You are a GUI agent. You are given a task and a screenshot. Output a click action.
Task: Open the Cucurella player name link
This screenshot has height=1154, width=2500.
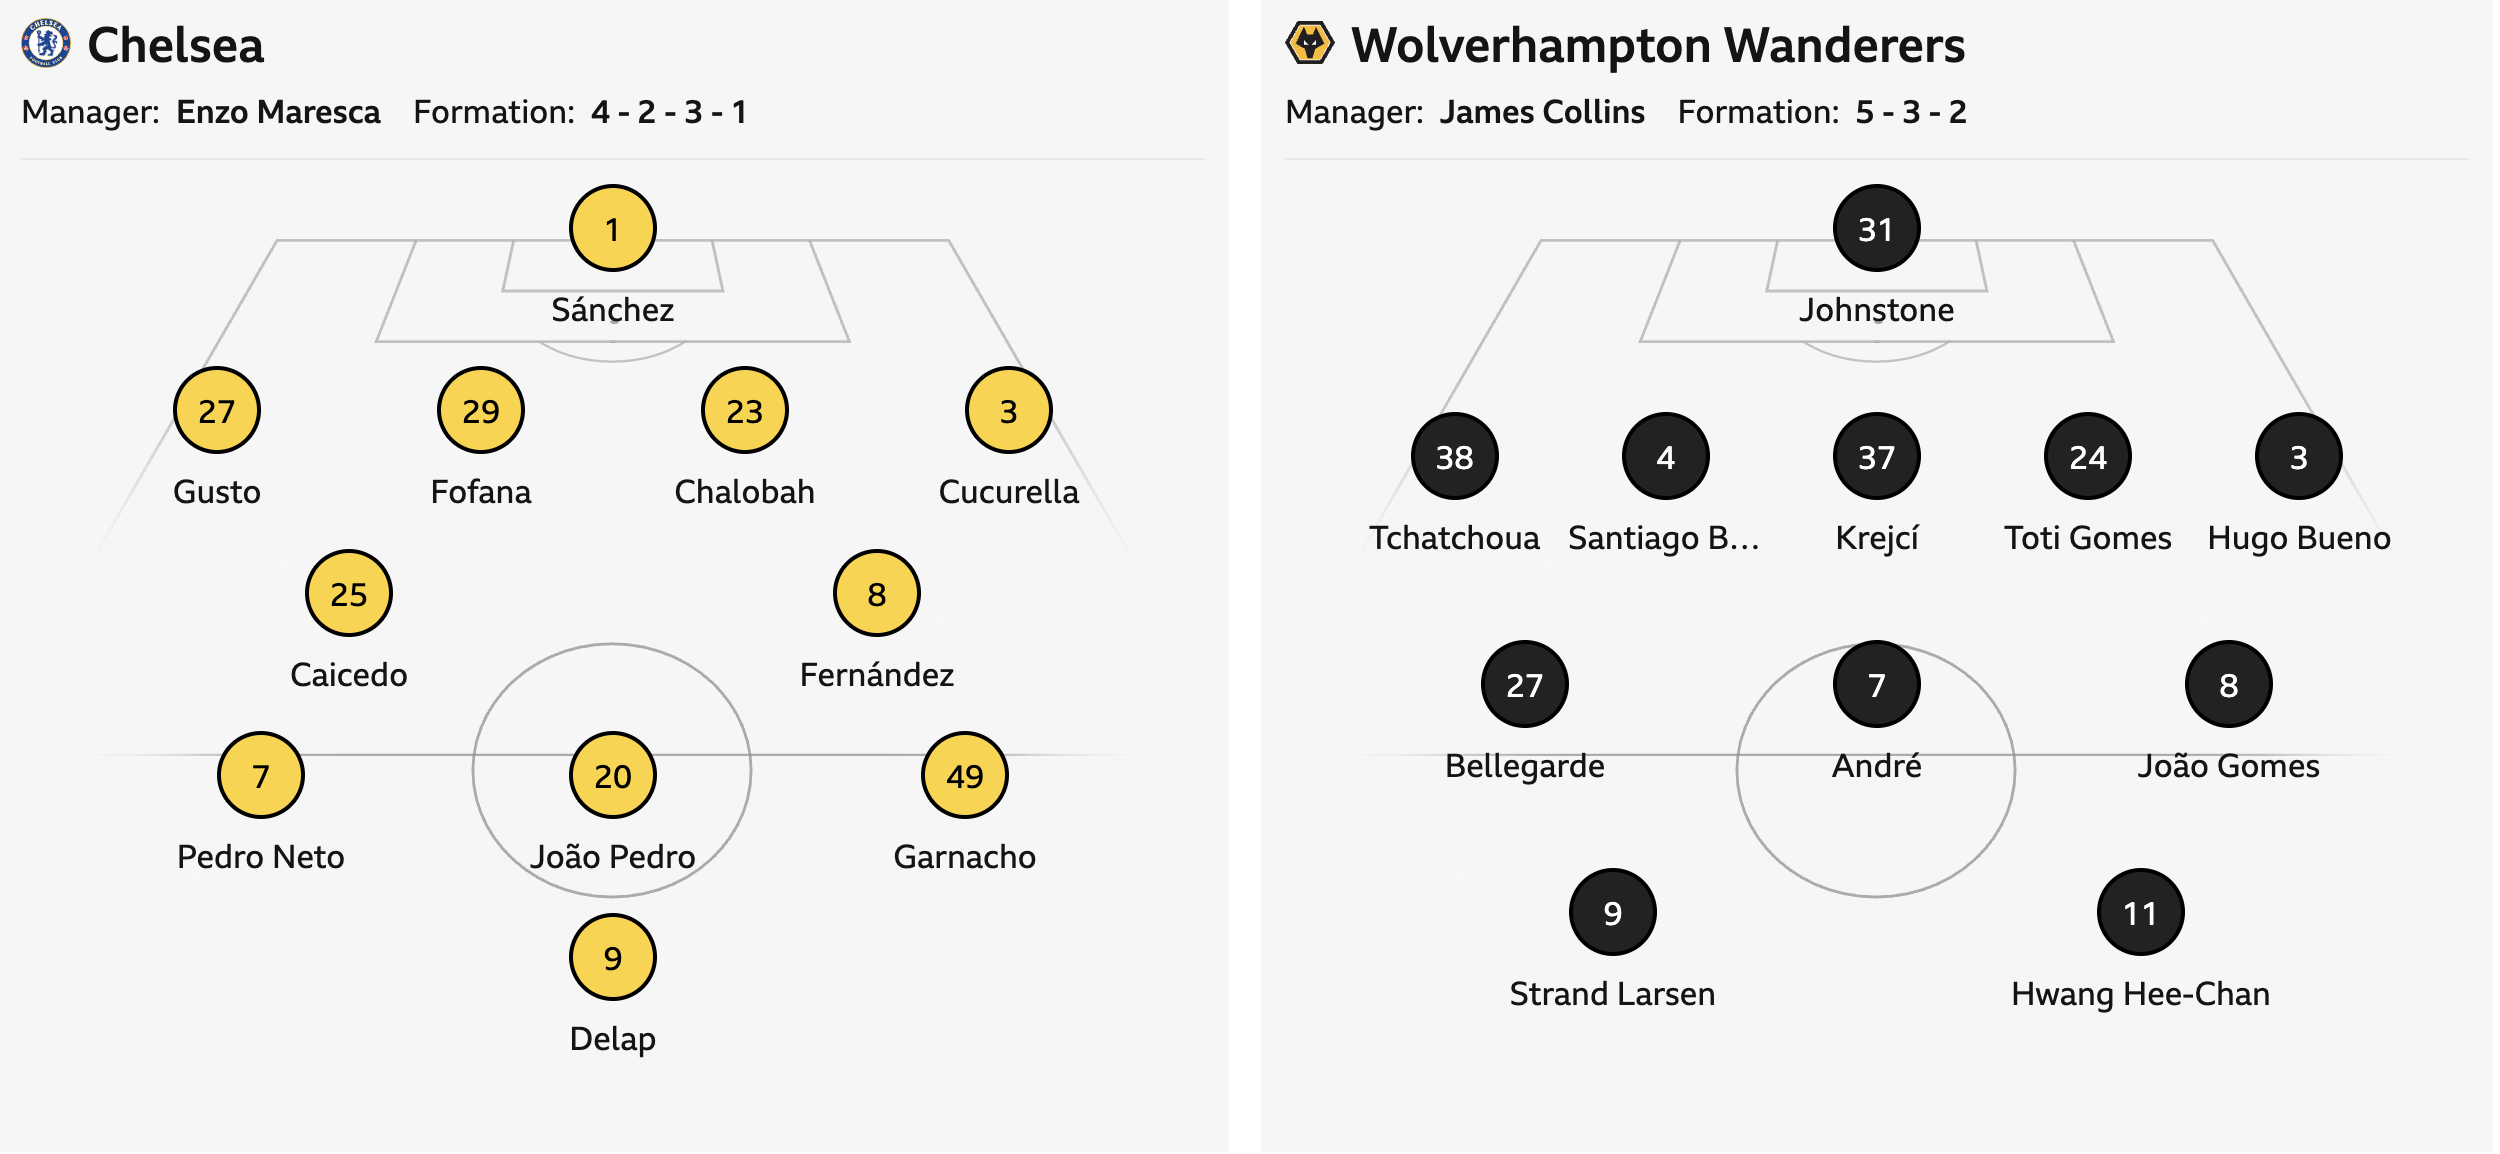pos(1008,492)
